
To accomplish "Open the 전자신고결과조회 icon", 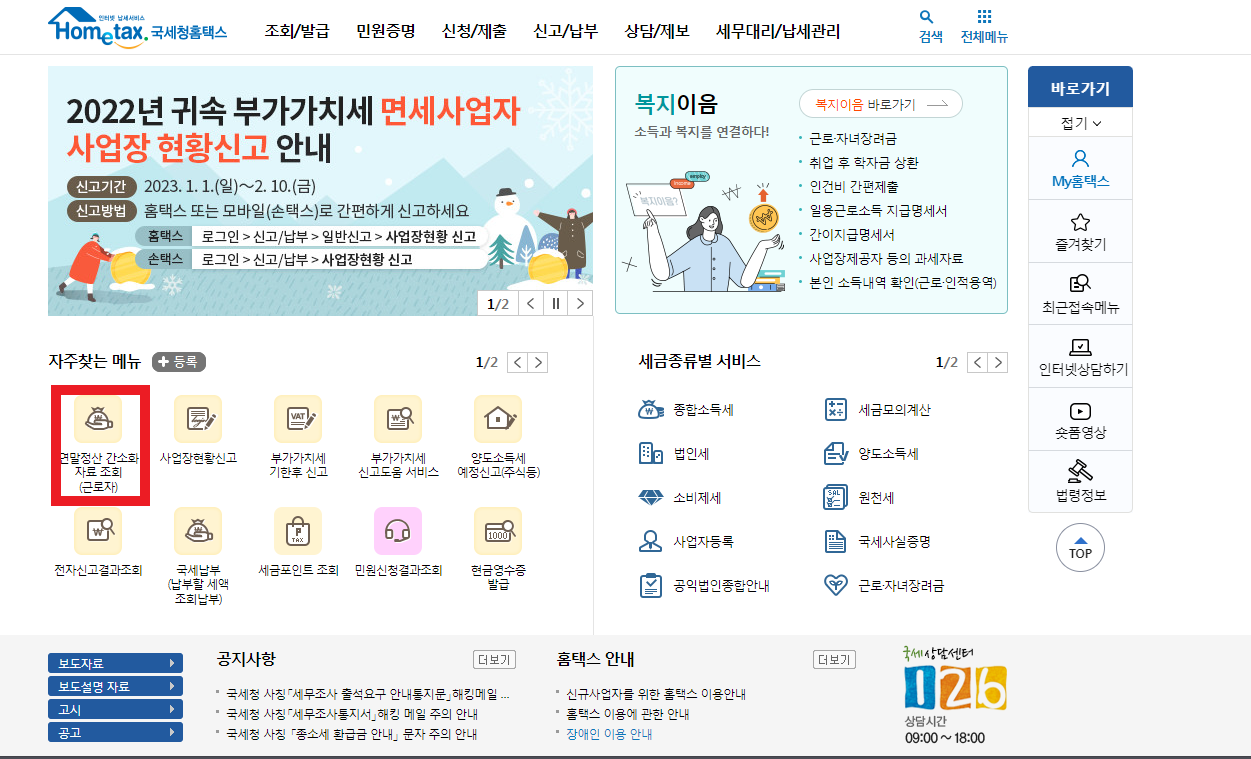I will tap(97, 540).
